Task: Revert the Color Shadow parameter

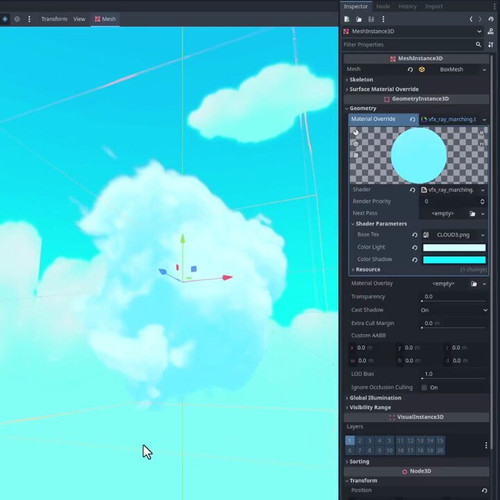Action: (415, 260)
